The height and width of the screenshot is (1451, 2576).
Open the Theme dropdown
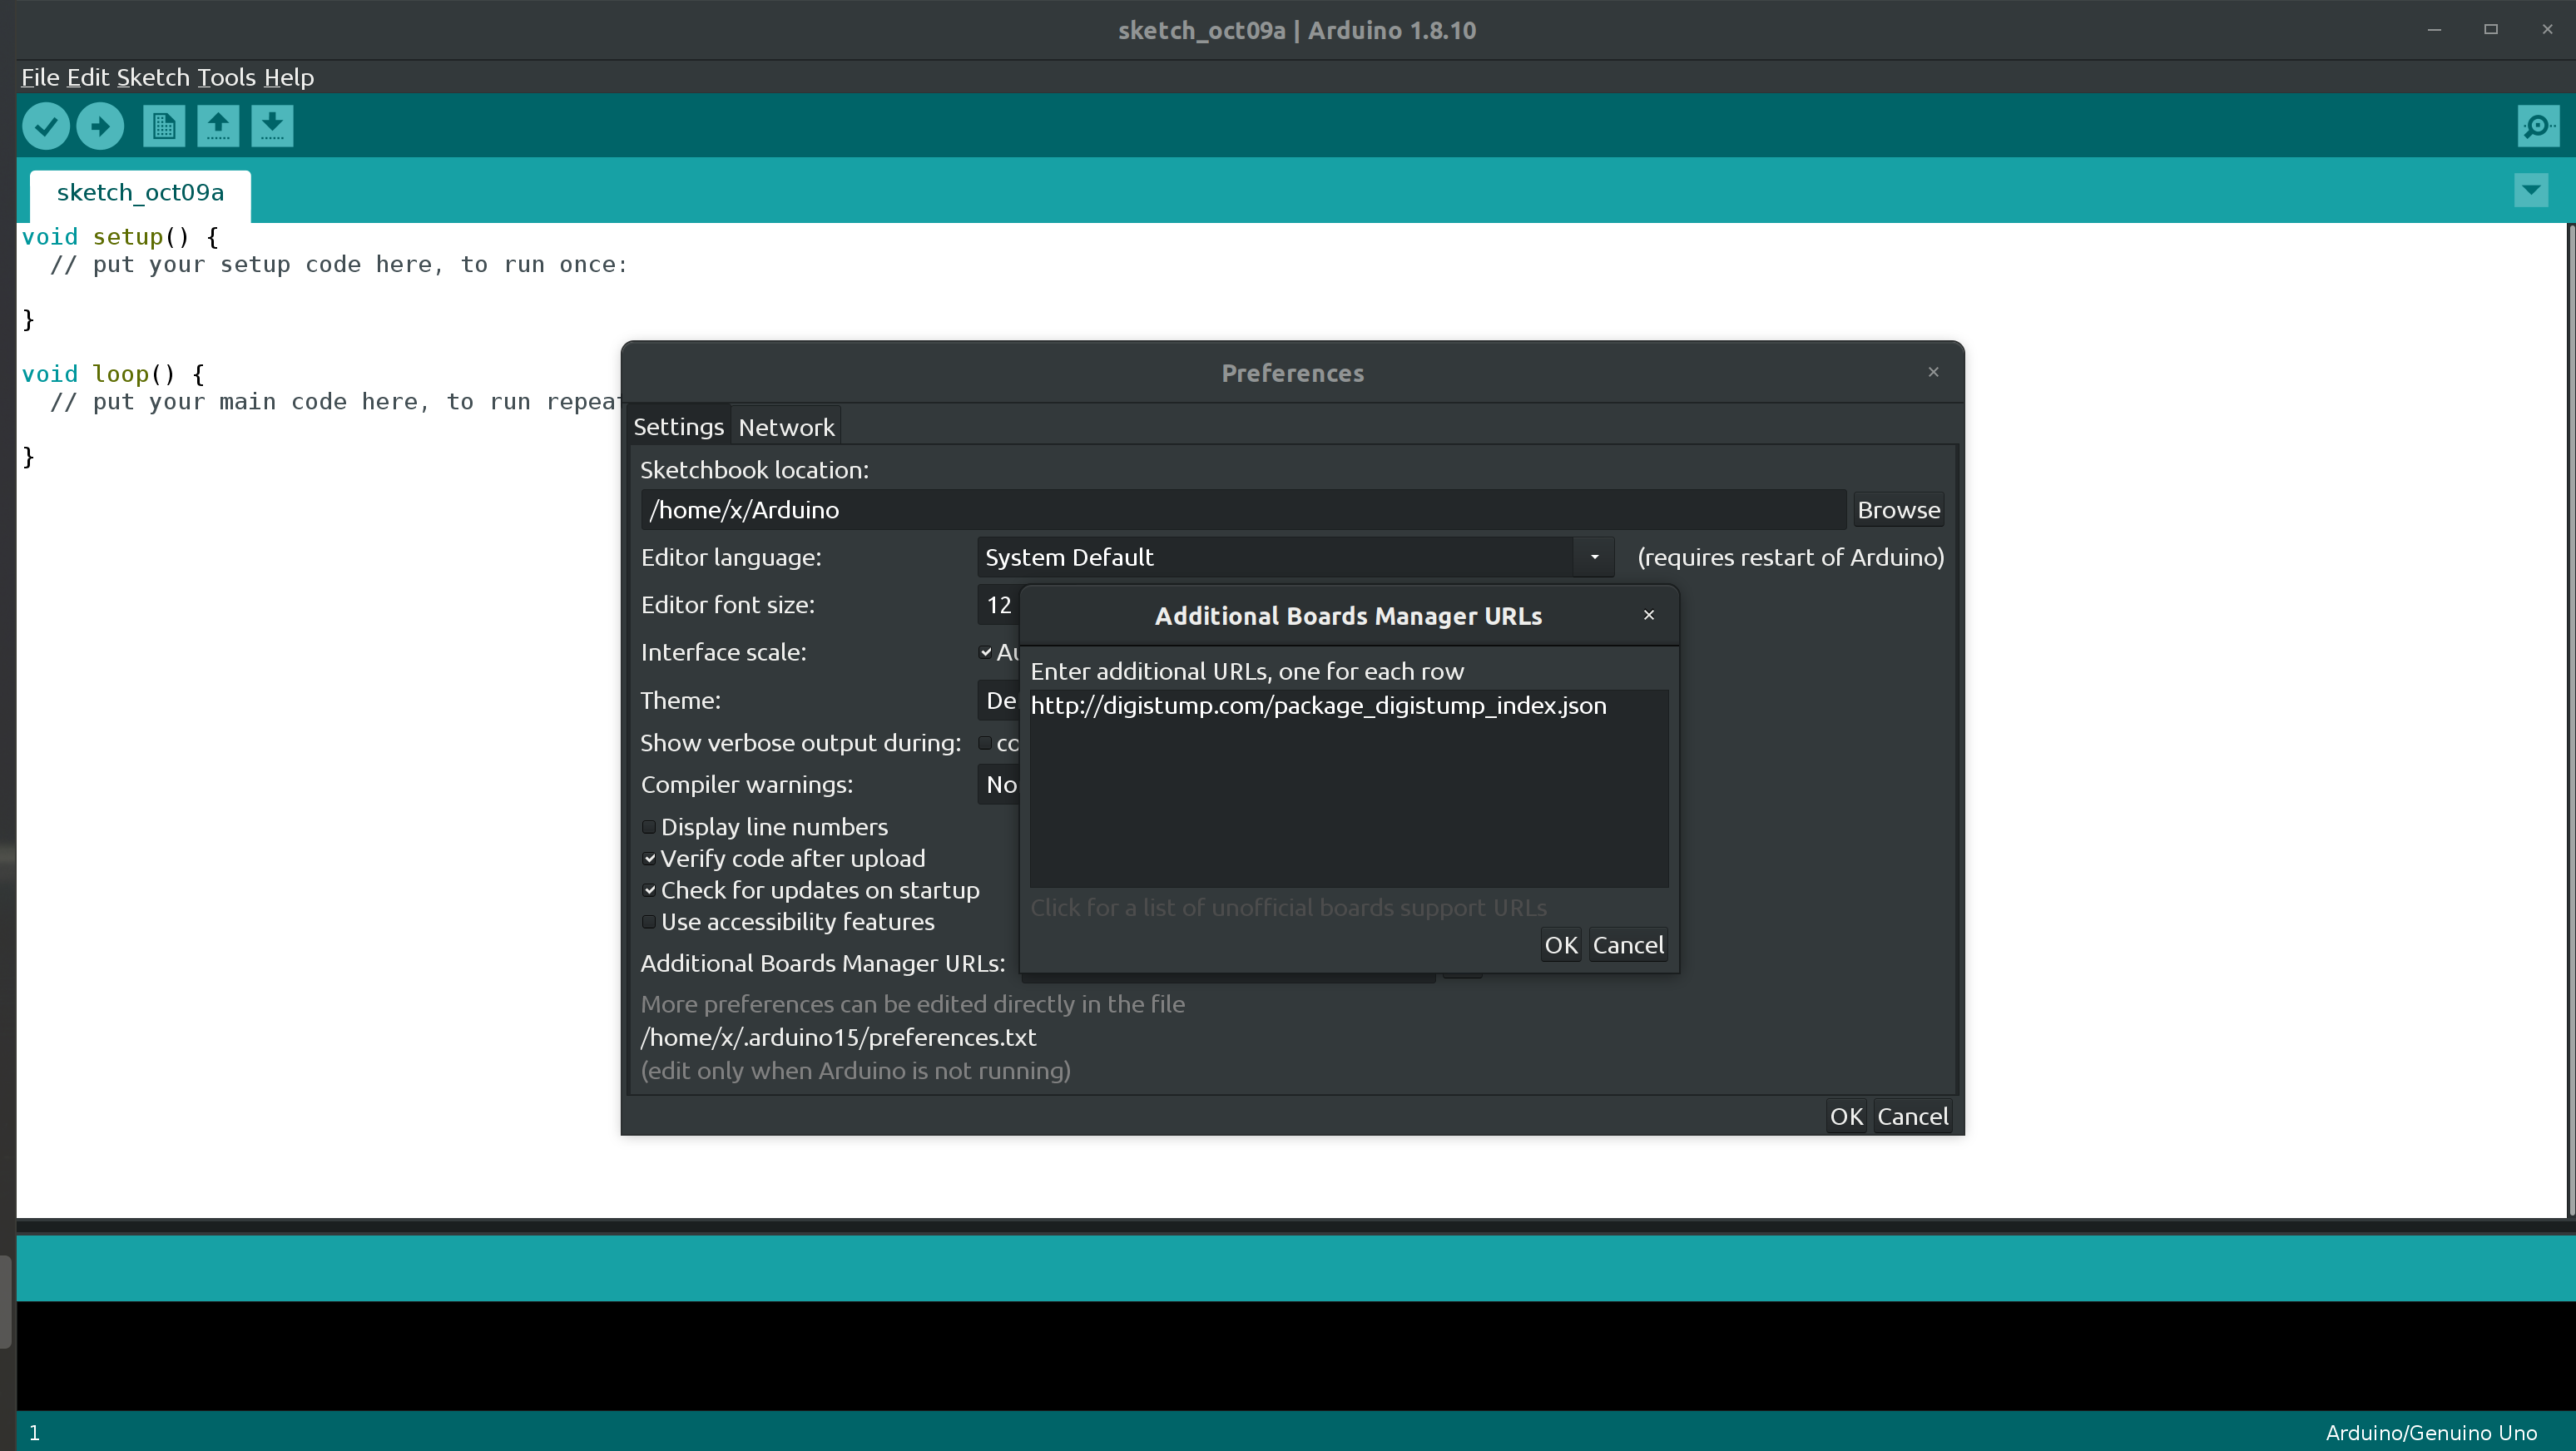(998, 700)
